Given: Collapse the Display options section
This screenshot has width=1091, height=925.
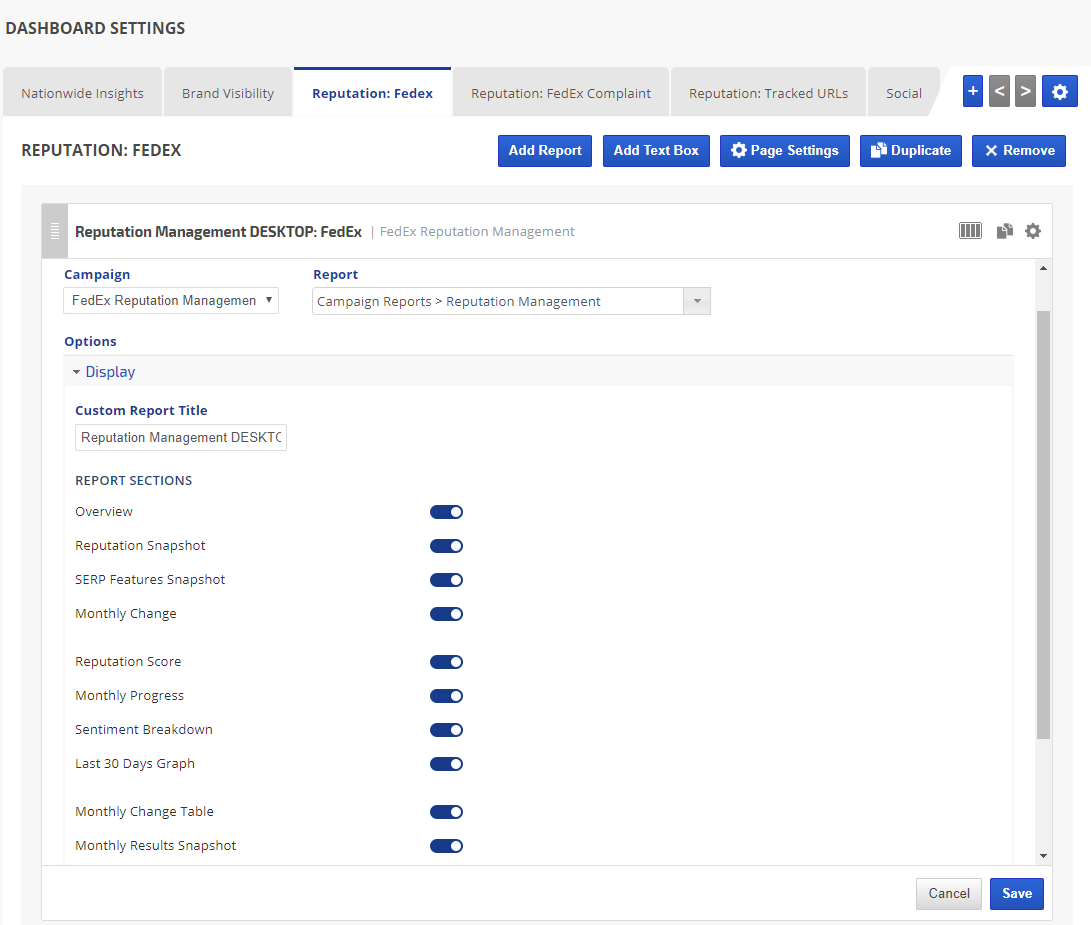Looking at the screenshot, I should [104, 372].
